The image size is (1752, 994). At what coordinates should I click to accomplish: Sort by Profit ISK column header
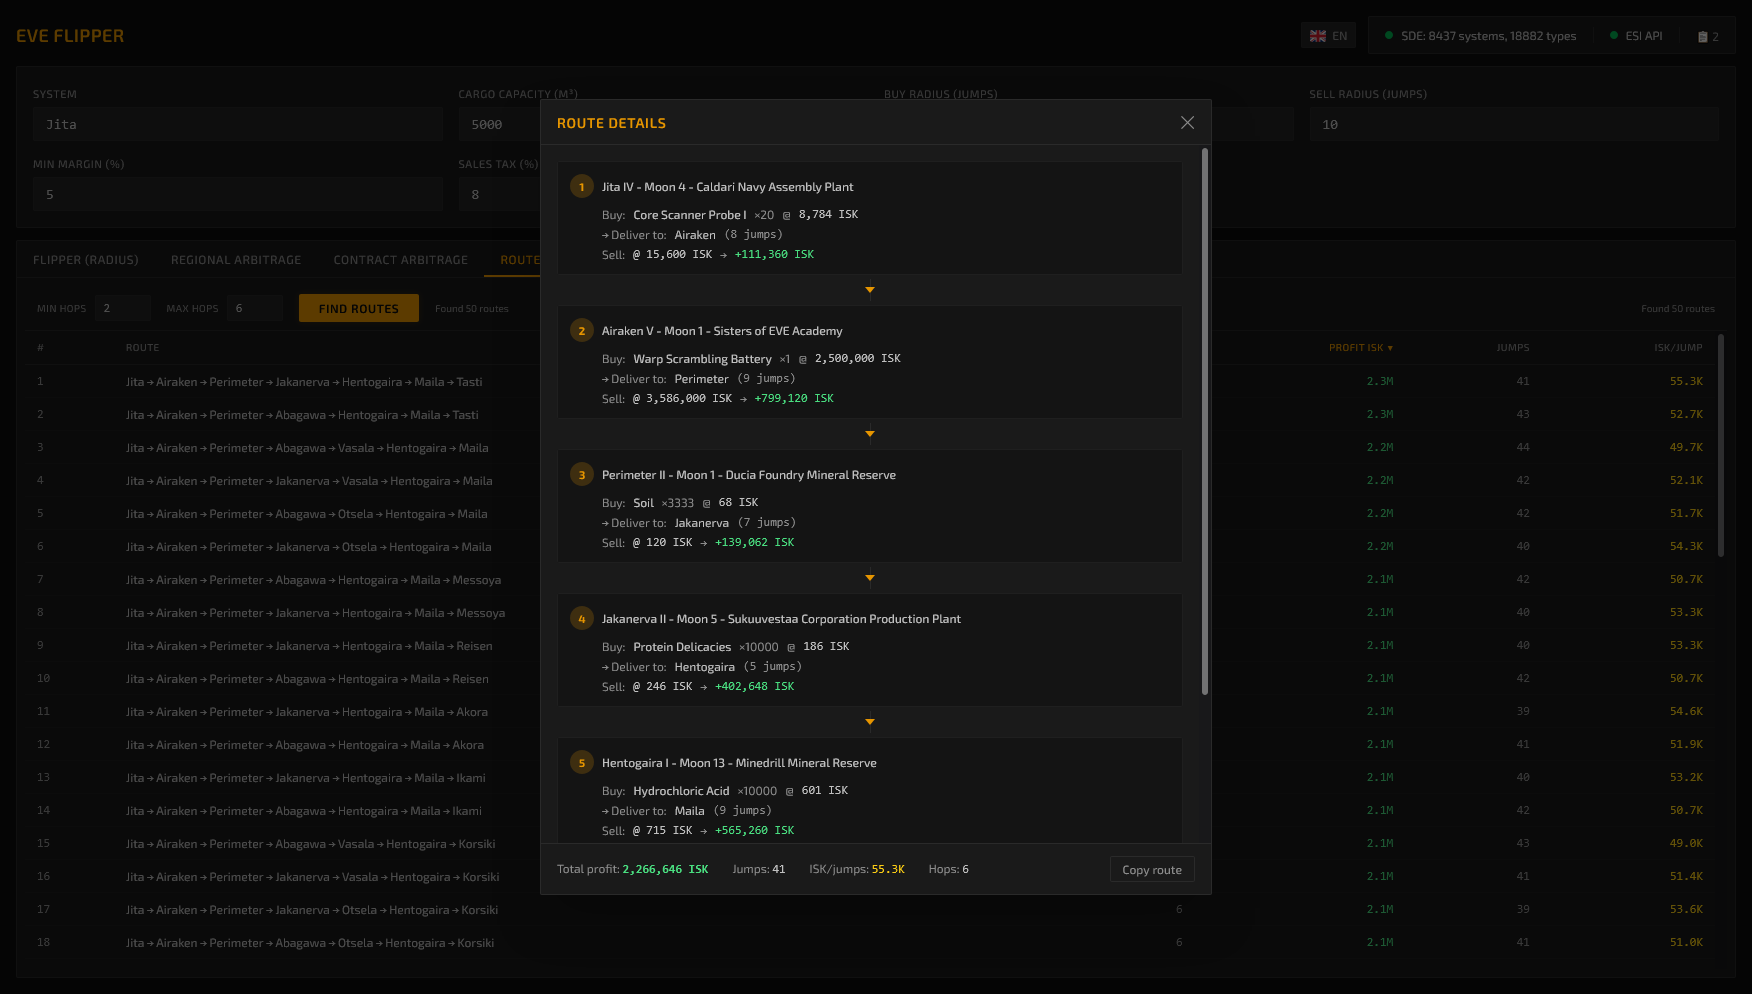[x=1361, y=348]
